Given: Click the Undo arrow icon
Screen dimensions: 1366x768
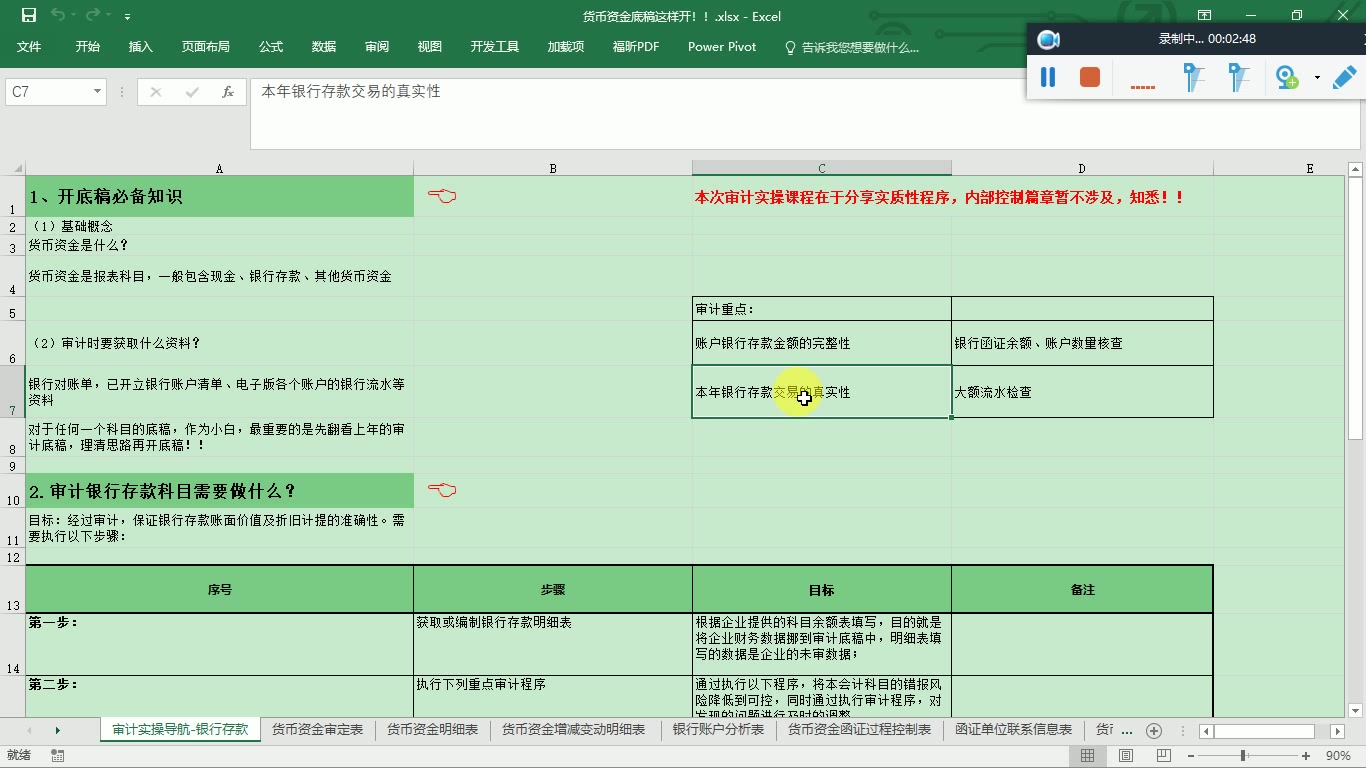Looking at the screenshot, I should coord(57,16).
